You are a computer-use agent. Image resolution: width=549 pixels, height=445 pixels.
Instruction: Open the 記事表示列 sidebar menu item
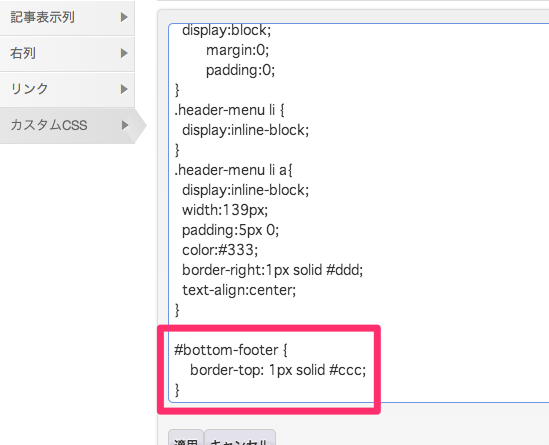[x=67, y=17]
